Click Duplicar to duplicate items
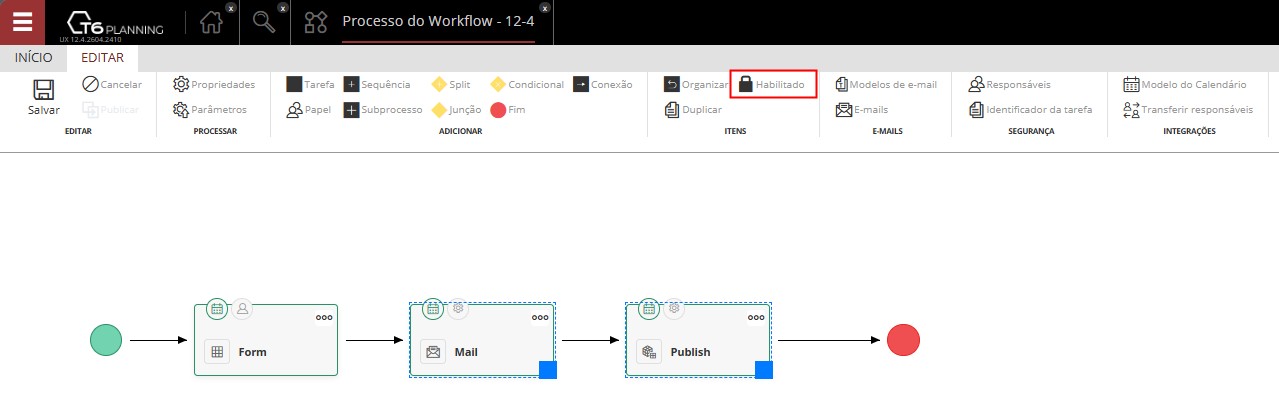Viewport: 1279px width, 414px height. click(x=693, y=110)
